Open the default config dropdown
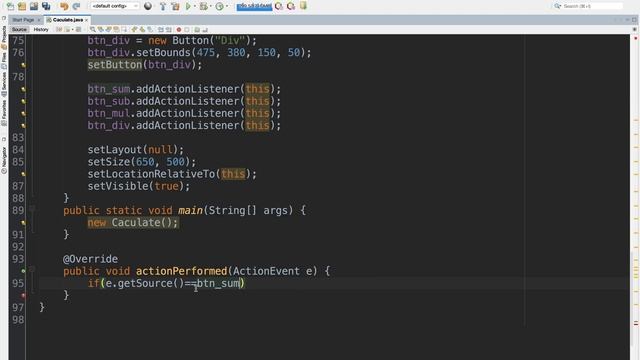 115,6
